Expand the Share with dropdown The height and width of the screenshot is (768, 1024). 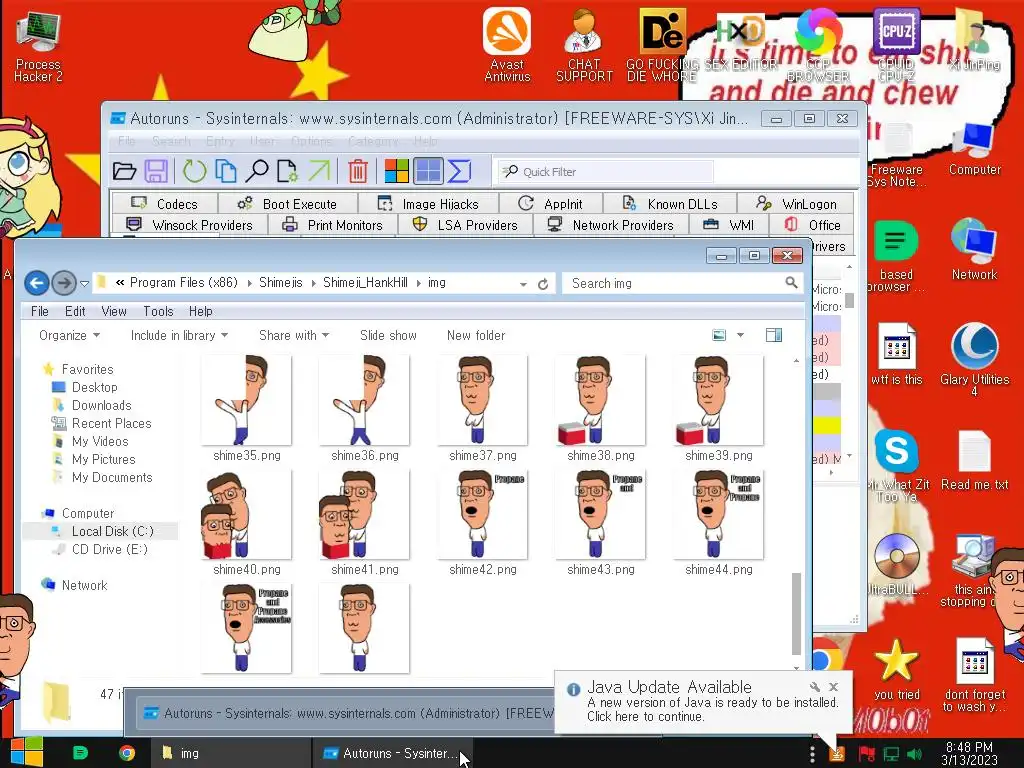pos(294,335)
